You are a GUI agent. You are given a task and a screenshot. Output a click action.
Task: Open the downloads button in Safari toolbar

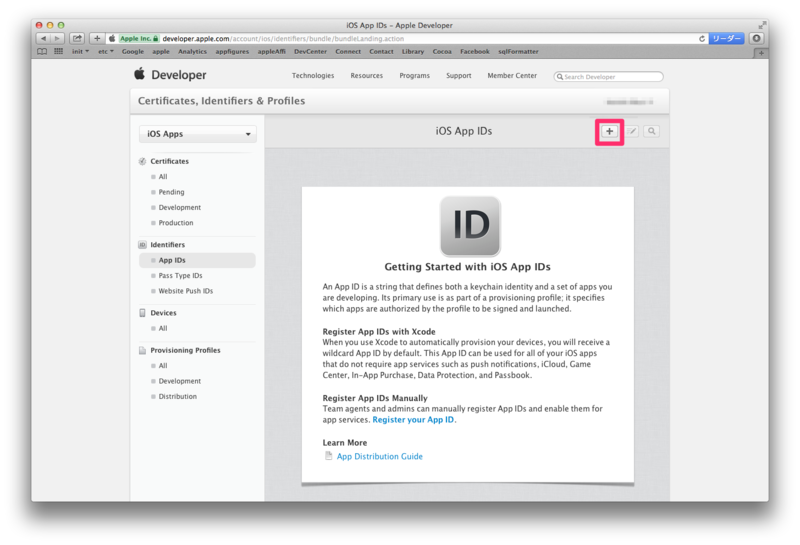click(x=757, y=38)
